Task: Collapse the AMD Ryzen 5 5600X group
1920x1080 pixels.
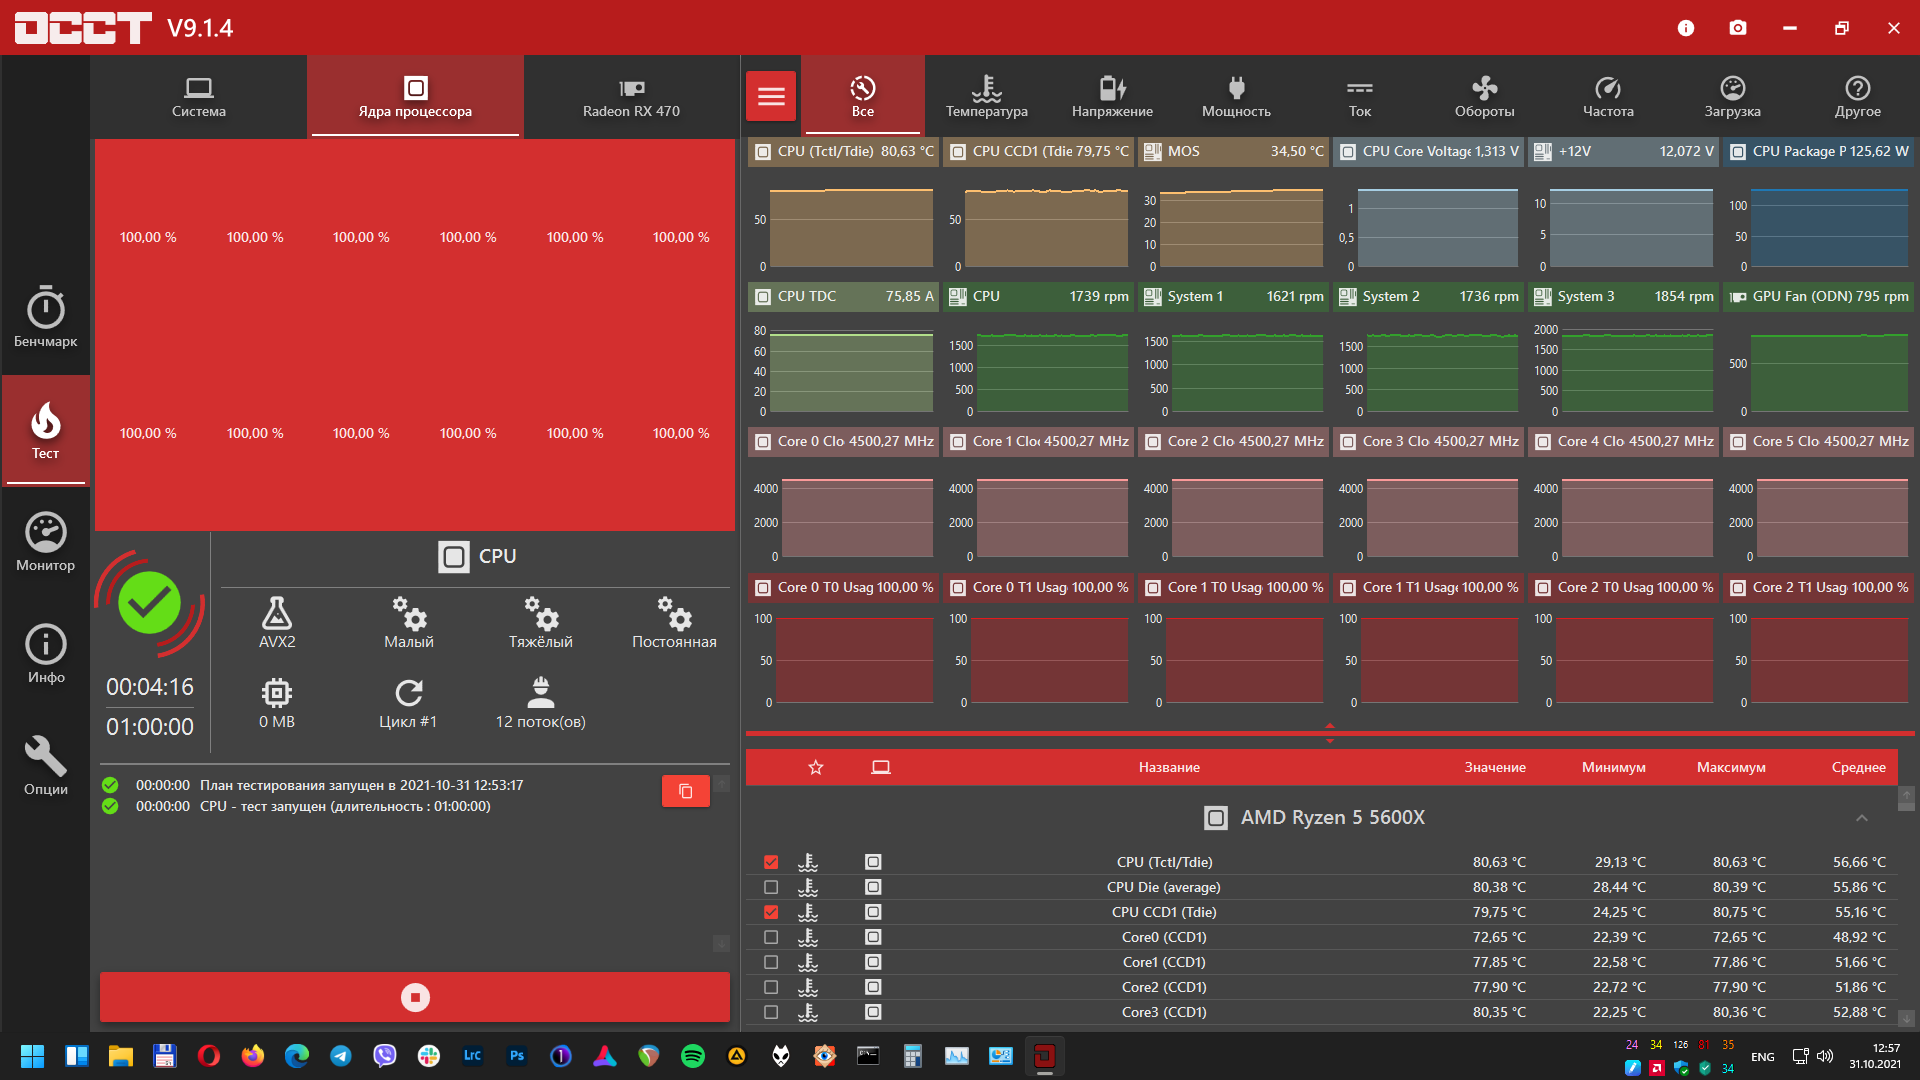Action: coord(1862,818)
